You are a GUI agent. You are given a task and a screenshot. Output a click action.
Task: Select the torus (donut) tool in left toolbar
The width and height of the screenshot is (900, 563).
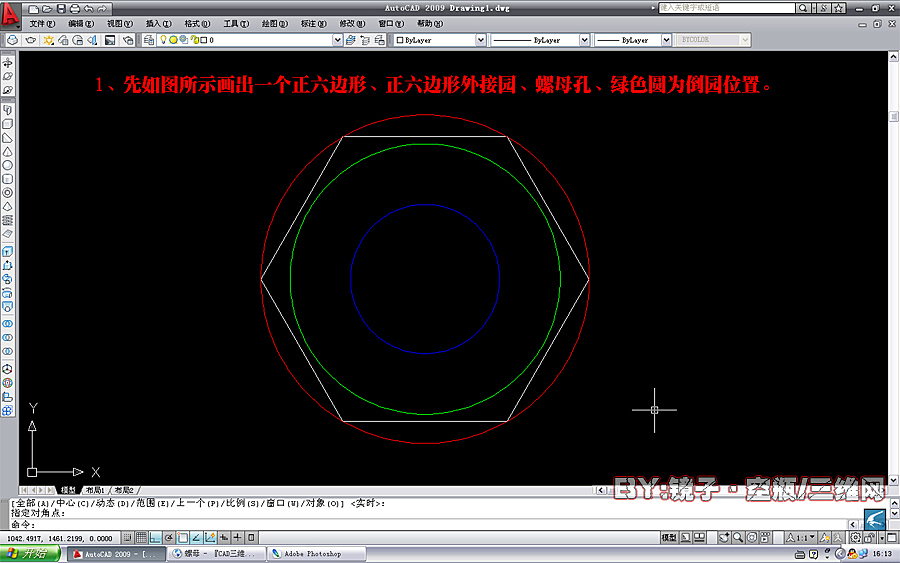coord(7,193)
